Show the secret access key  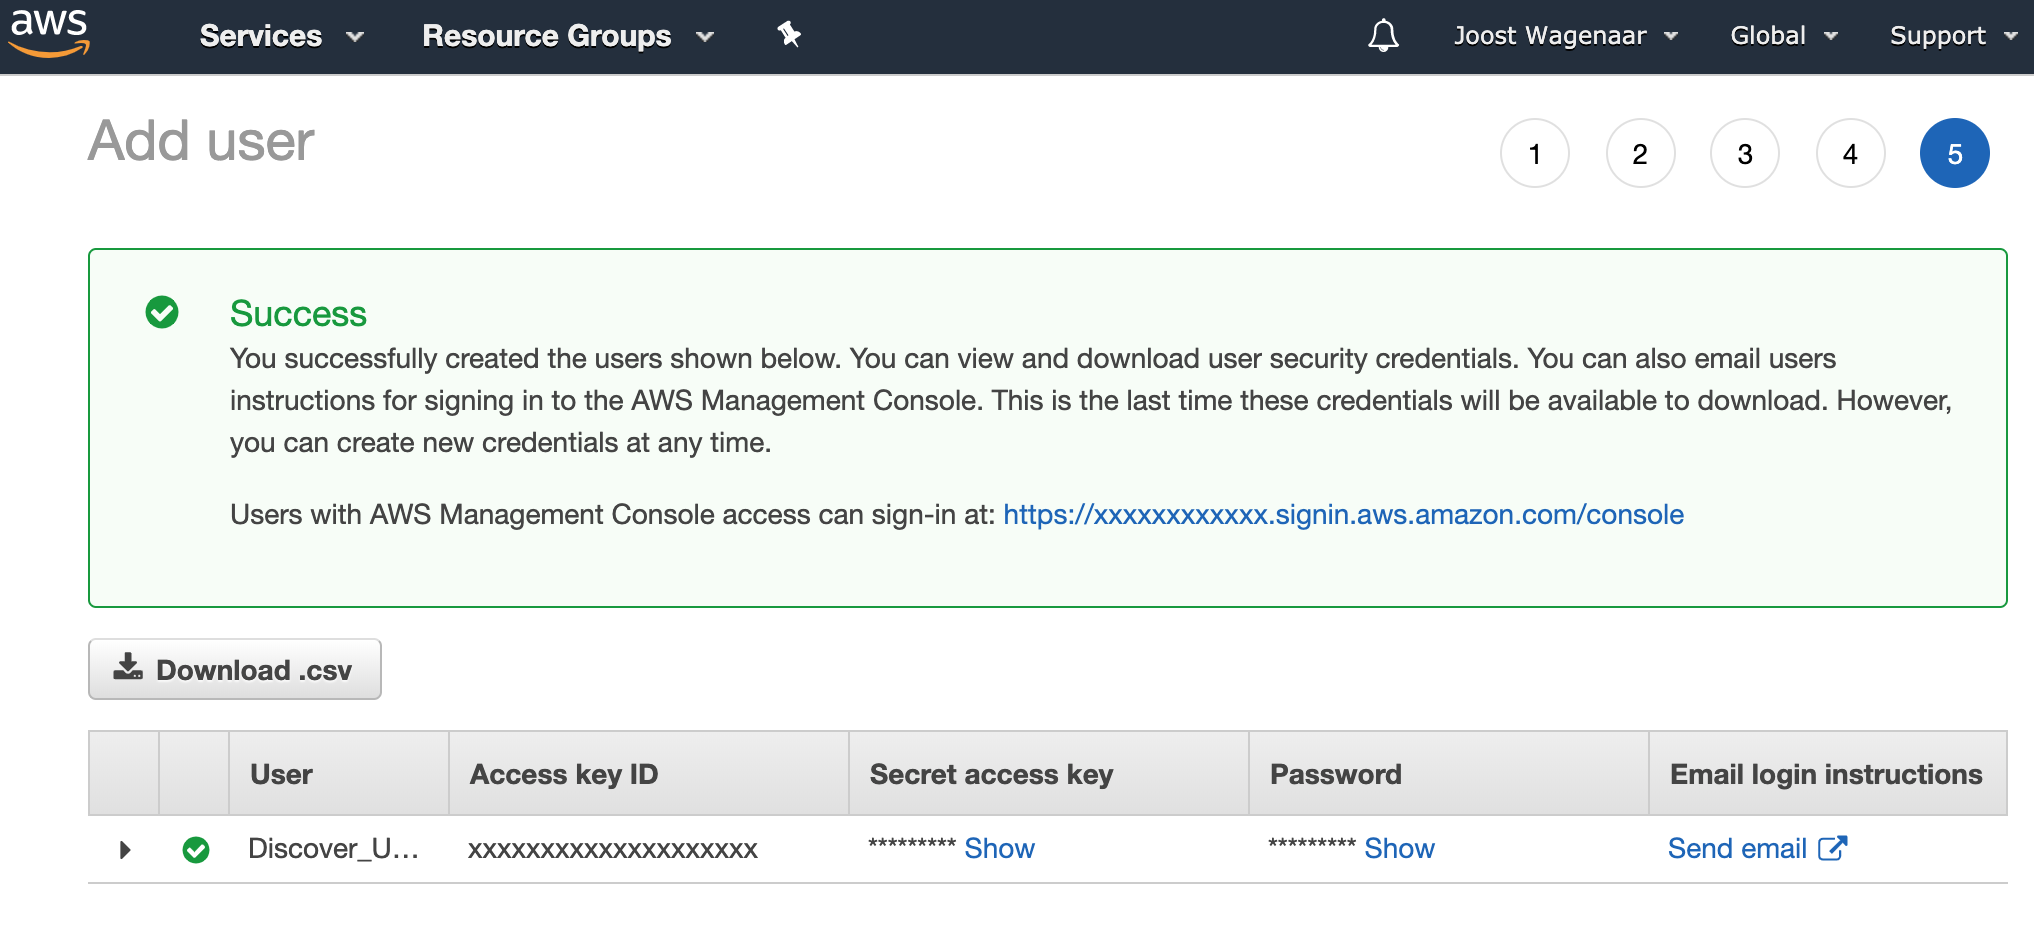coord(999,849)
